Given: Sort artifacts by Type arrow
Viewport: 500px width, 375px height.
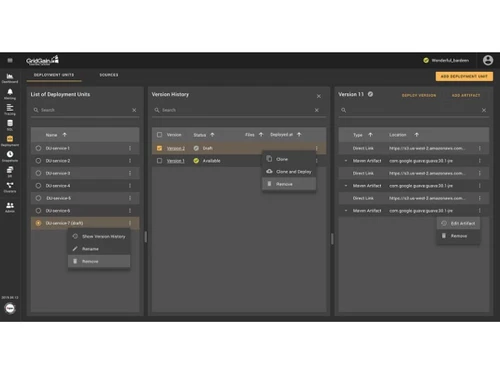Looking at the screenshot, I should [x=370, y=135].
